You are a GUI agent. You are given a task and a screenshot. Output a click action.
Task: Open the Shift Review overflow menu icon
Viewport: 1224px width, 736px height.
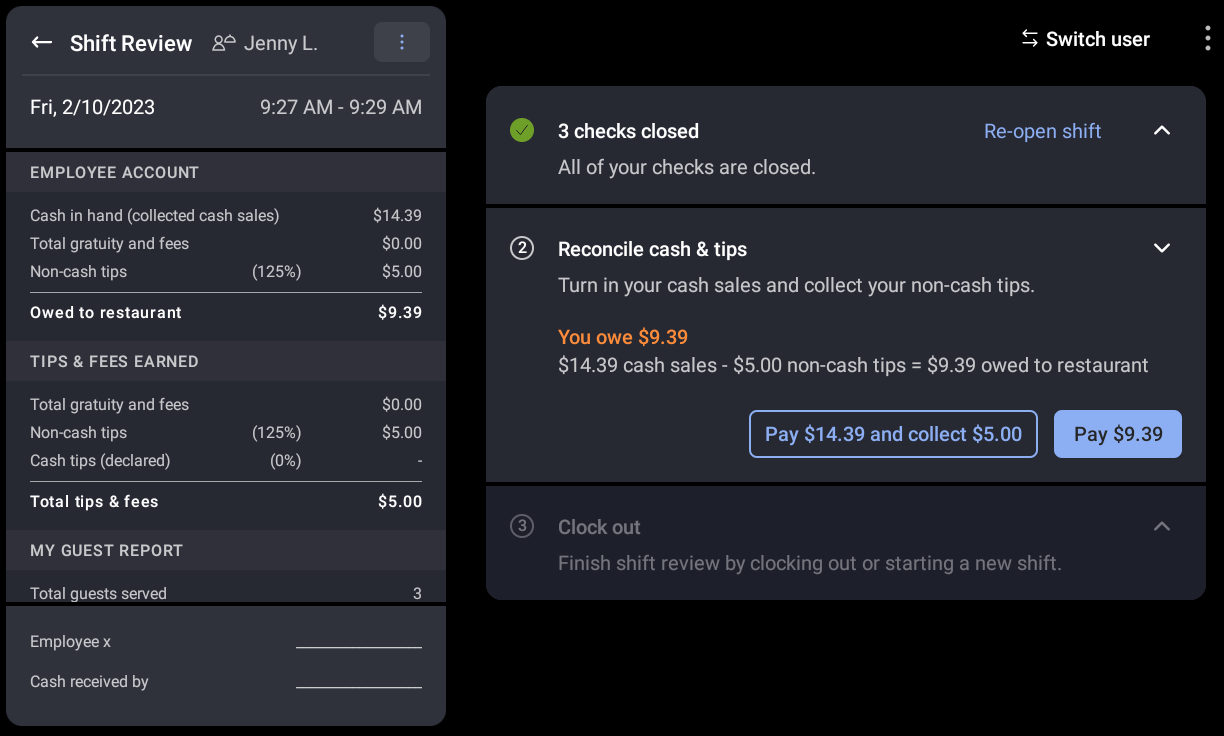tap(401, 42)
